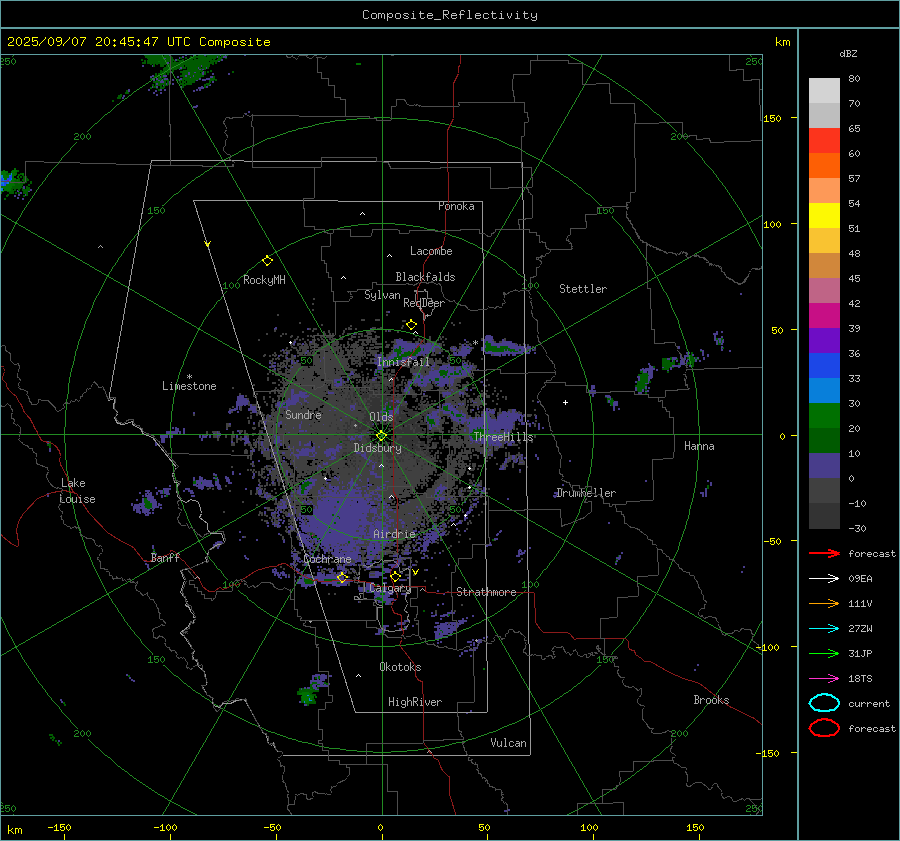
Task: Click the red 65 dBZ color swatch
Action: [x=824, y=140]
